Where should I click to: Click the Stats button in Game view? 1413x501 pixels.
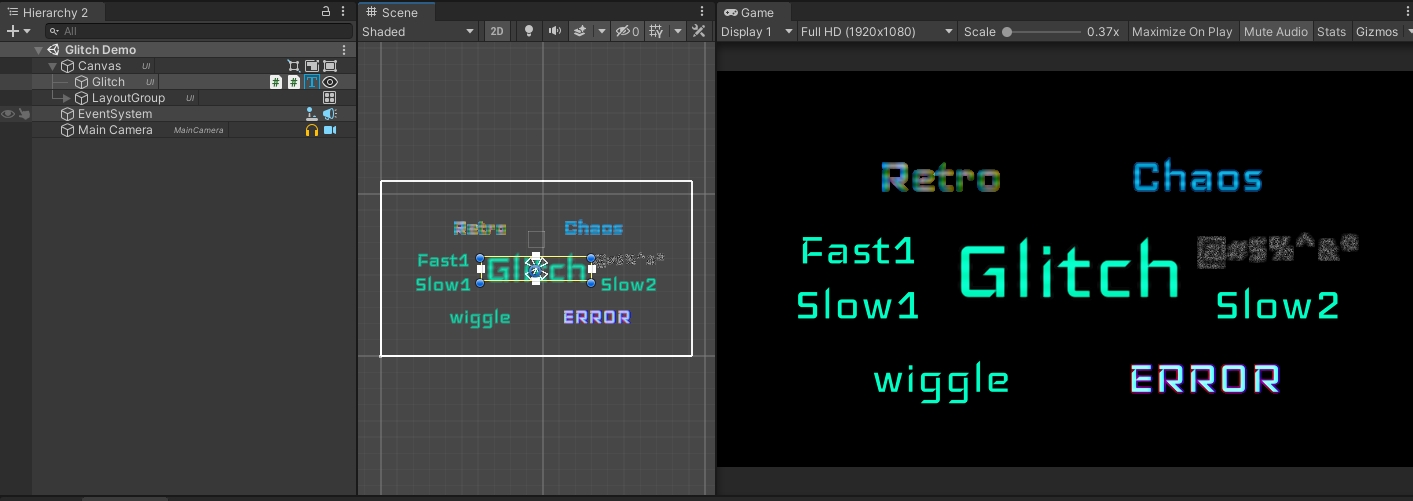pos(1331,31)
